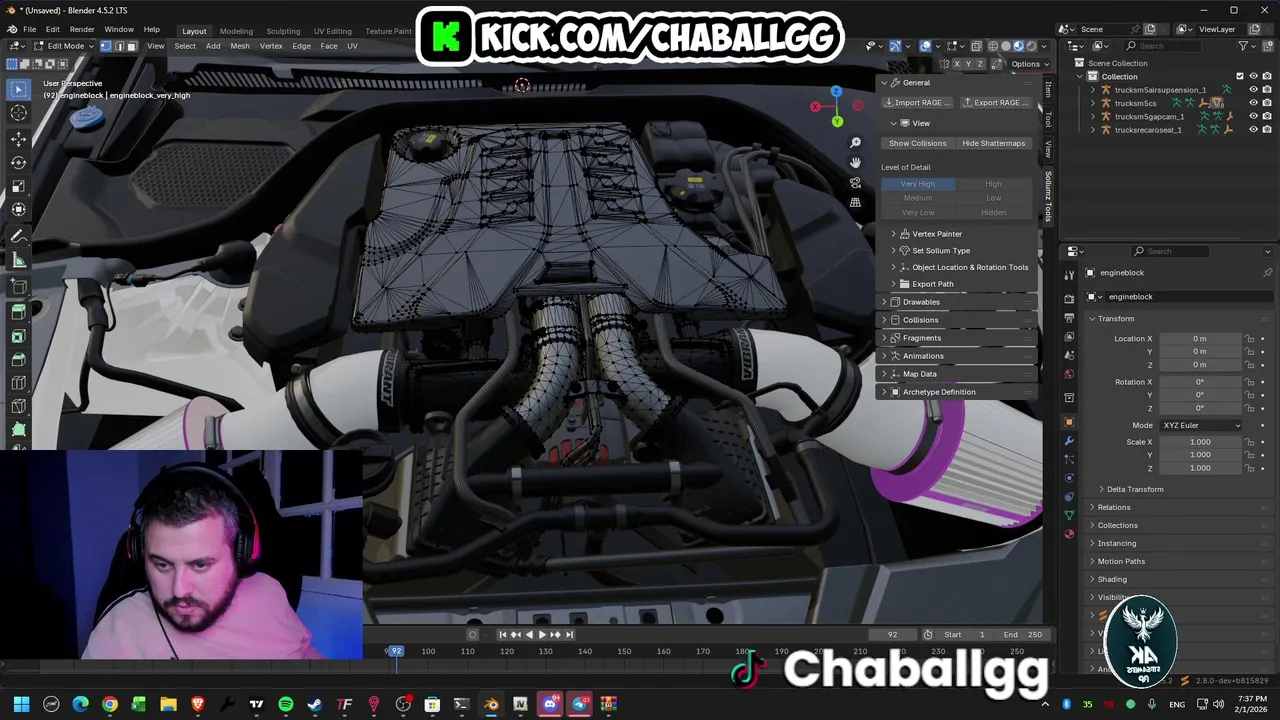Select the Transform tool
Image resolution: width=1280 pixels, height=720 pixels.
(18, 210)
